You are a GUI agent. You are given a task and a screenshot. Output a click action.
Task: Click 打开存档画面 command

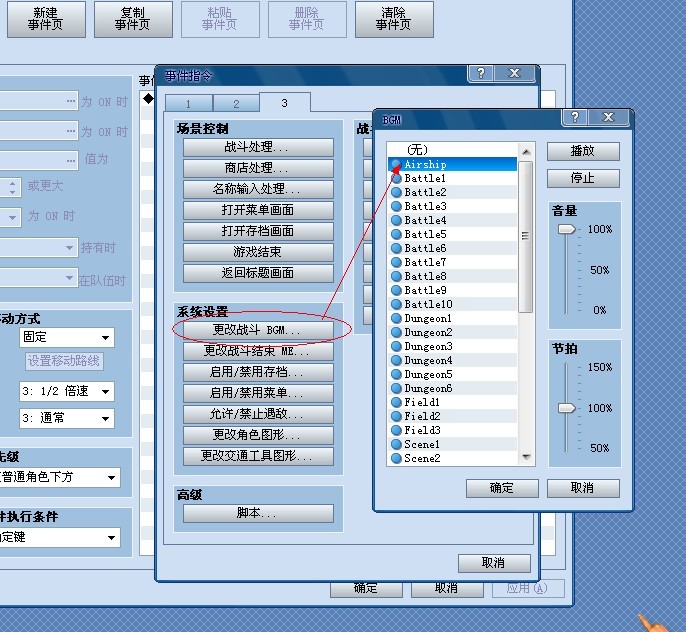click(258, 231)
